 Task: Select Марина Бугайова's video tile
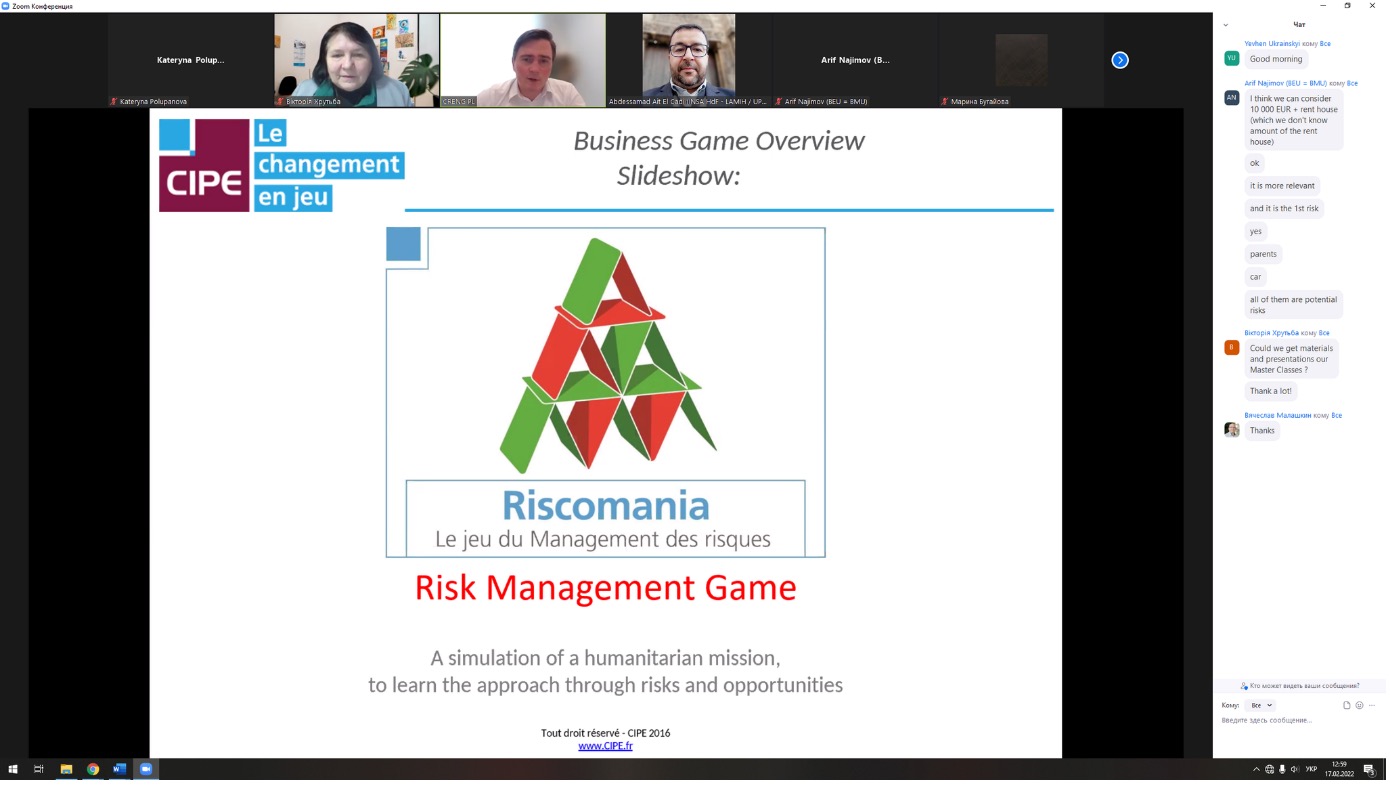pos(1021,60)
